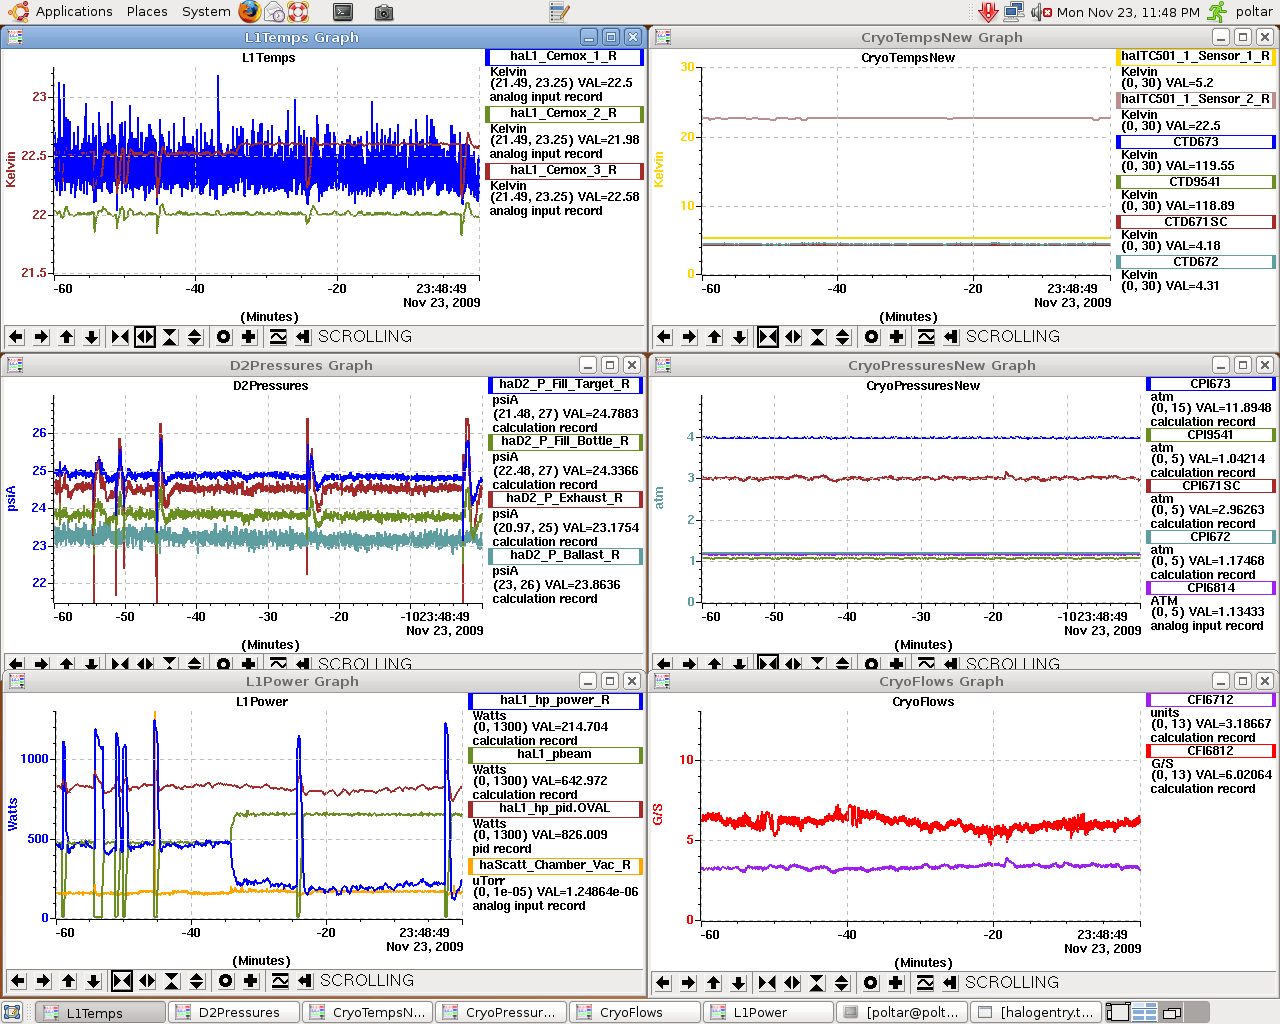Open the poltar user menu
This screenshot has height=1024, width=1280.
coord(1254,12)
